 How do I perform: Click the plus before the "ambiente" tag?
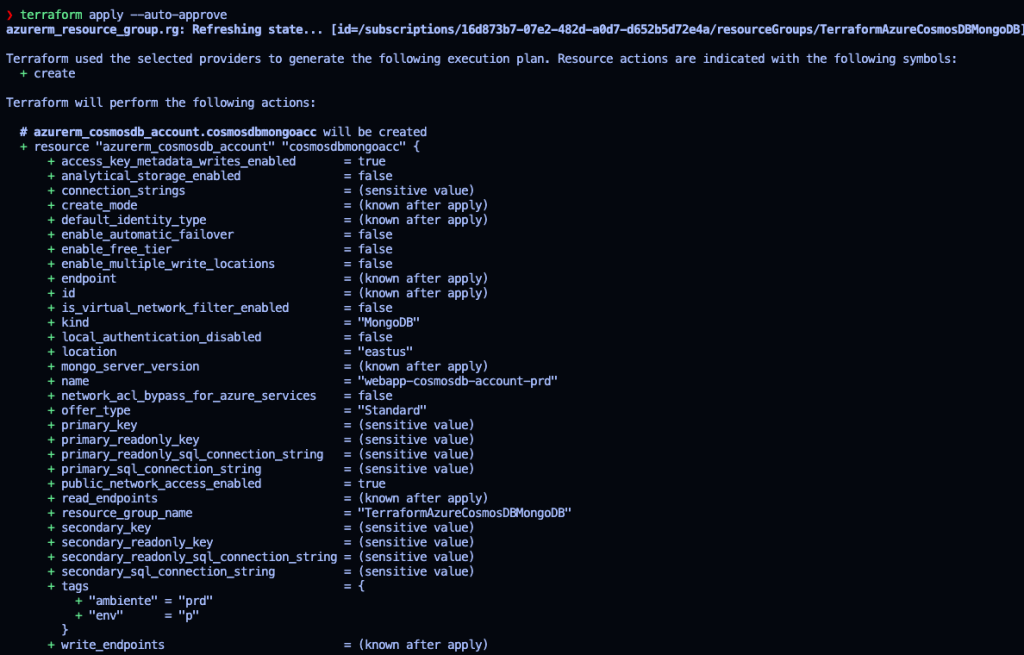pyautogui.click(x=79, y=600)
